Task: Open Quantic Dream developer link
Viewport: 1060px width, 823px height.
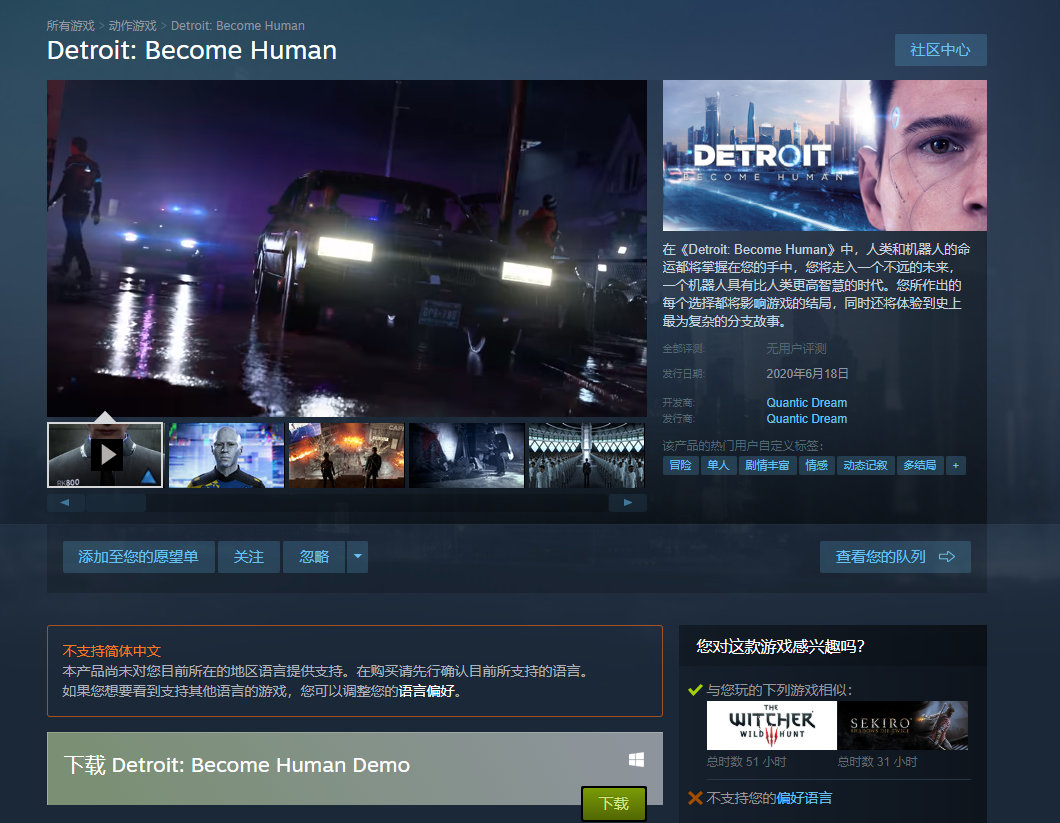Action: [806, 402]
